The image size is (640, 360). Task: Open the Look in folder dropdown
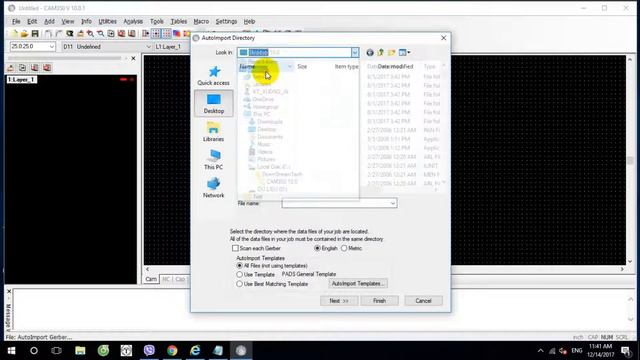pyautogui.click(x=355, y=52)
